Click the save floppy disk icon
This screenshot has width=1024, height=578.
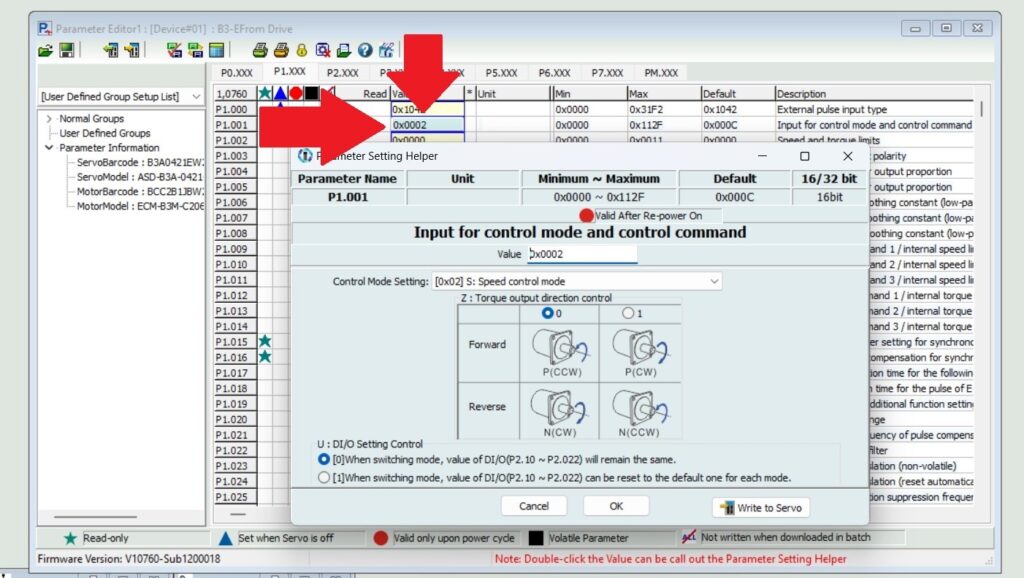click(x=66, y=49)
